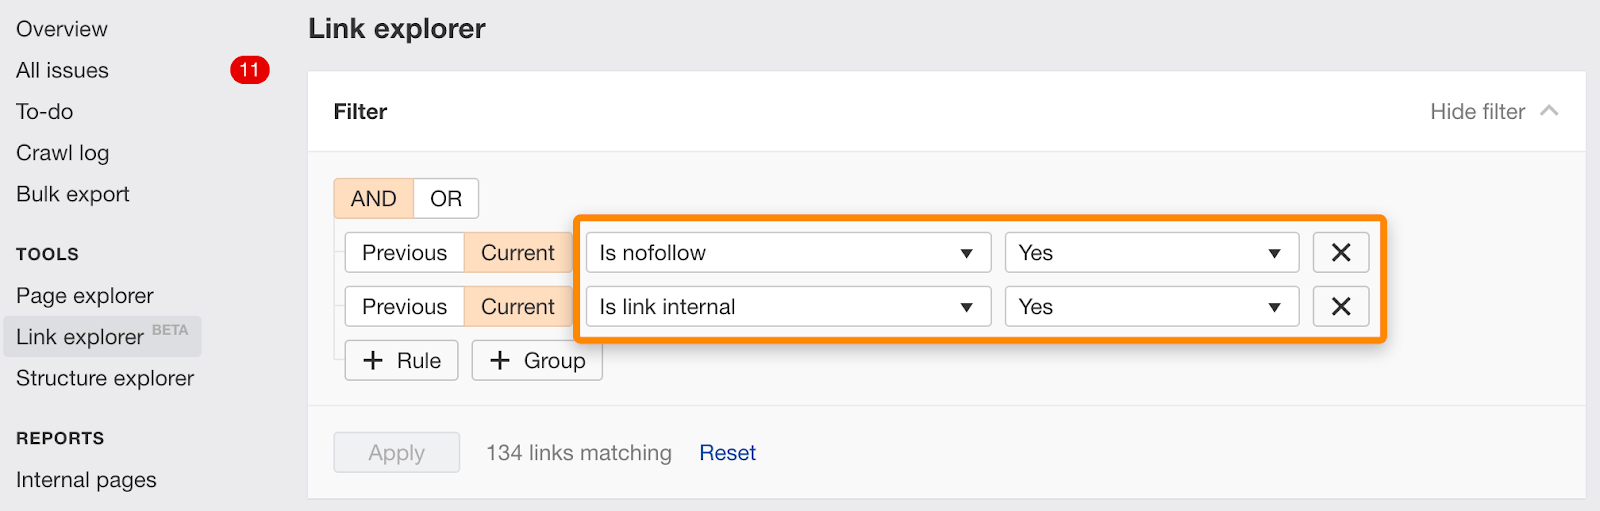Collapse filter with Hide filter chevron
Image resolution: width=1600 pixels, height=511 pixels.
point(1549,111)
